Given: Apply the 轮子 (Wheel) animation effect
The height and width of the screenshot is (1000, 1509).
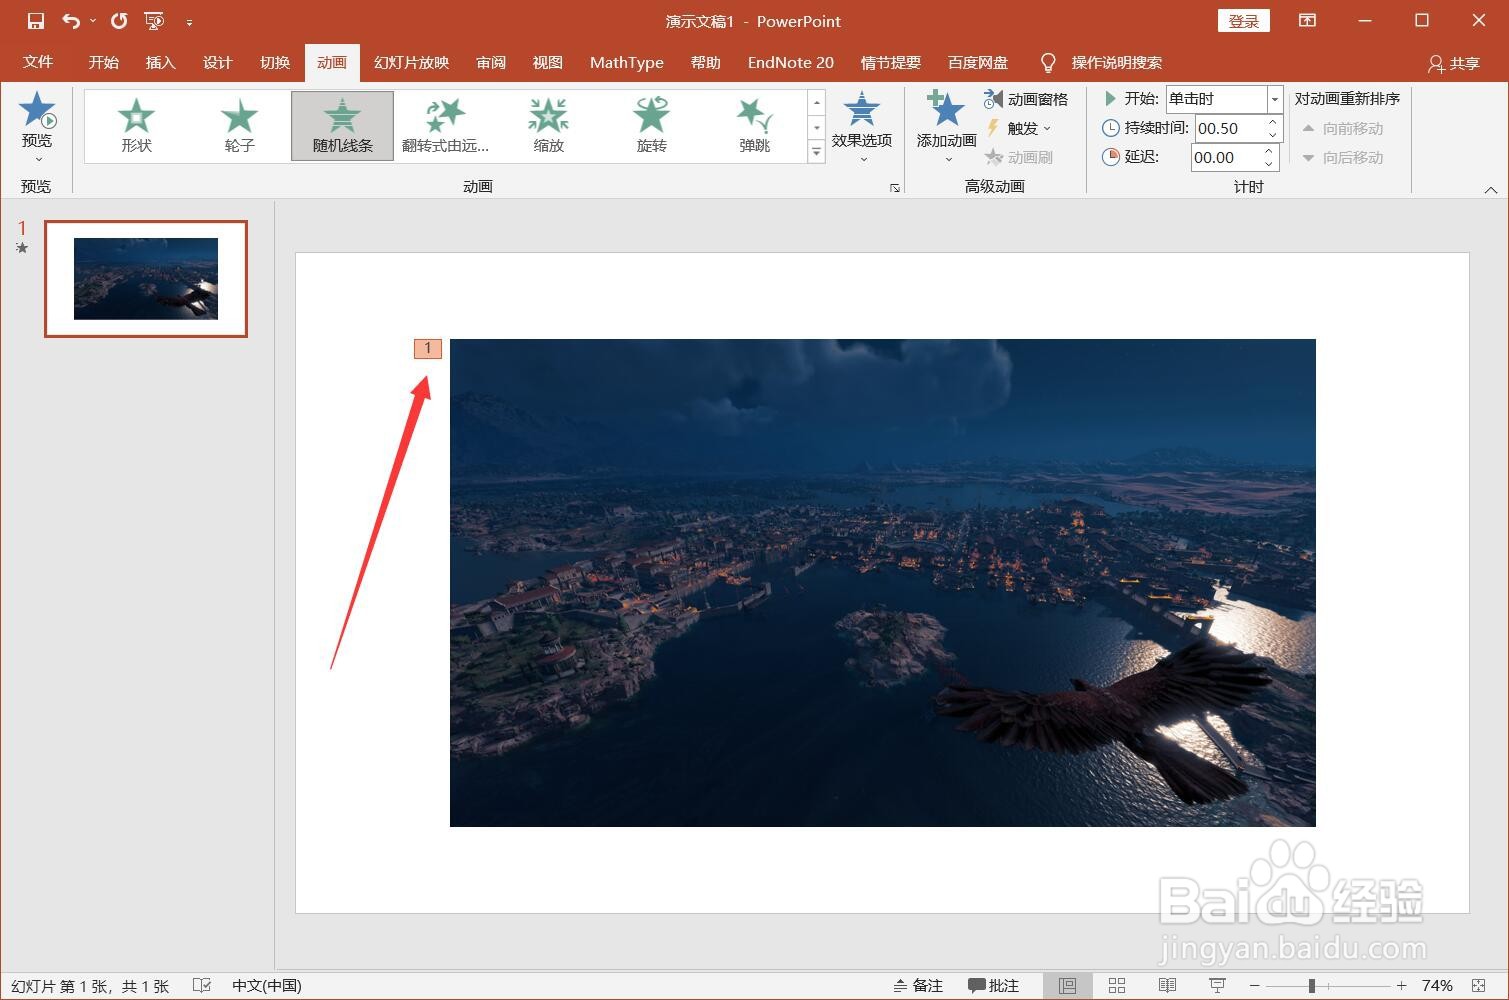Looking at the screenshot, I should tap(240, 125).
